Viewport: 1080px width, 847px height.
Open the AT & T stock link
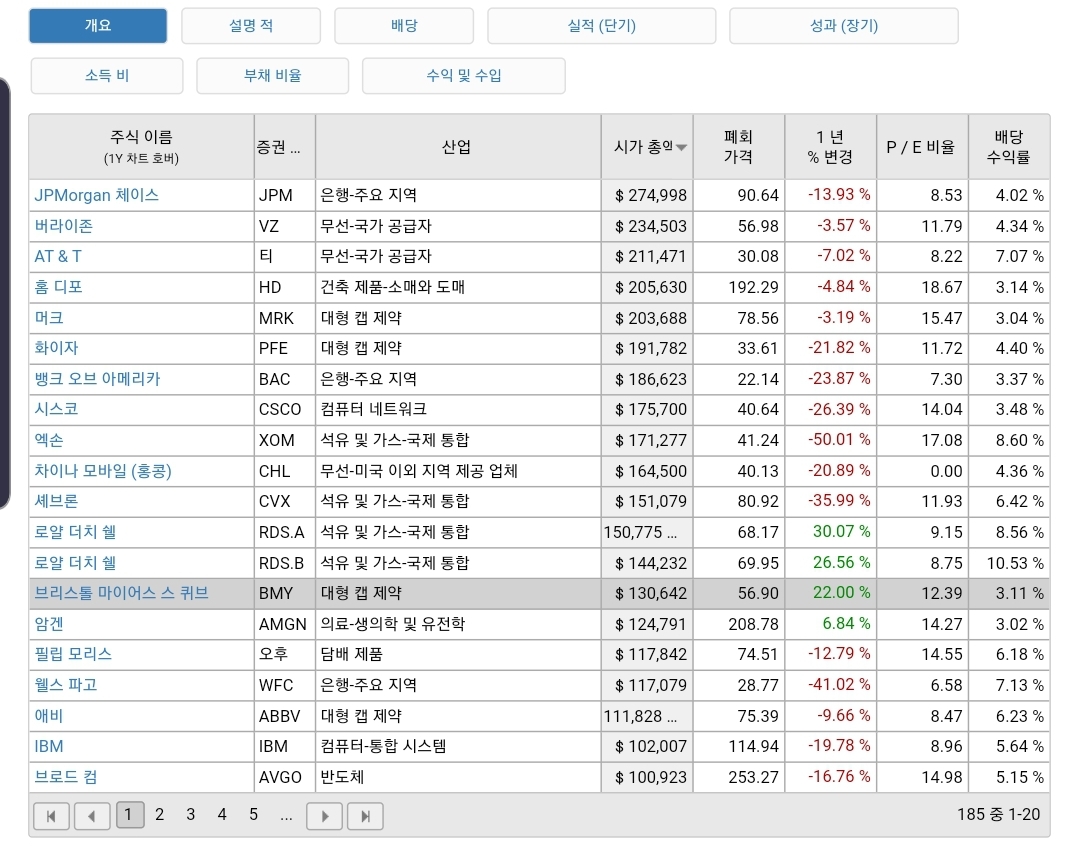[58, 256]
